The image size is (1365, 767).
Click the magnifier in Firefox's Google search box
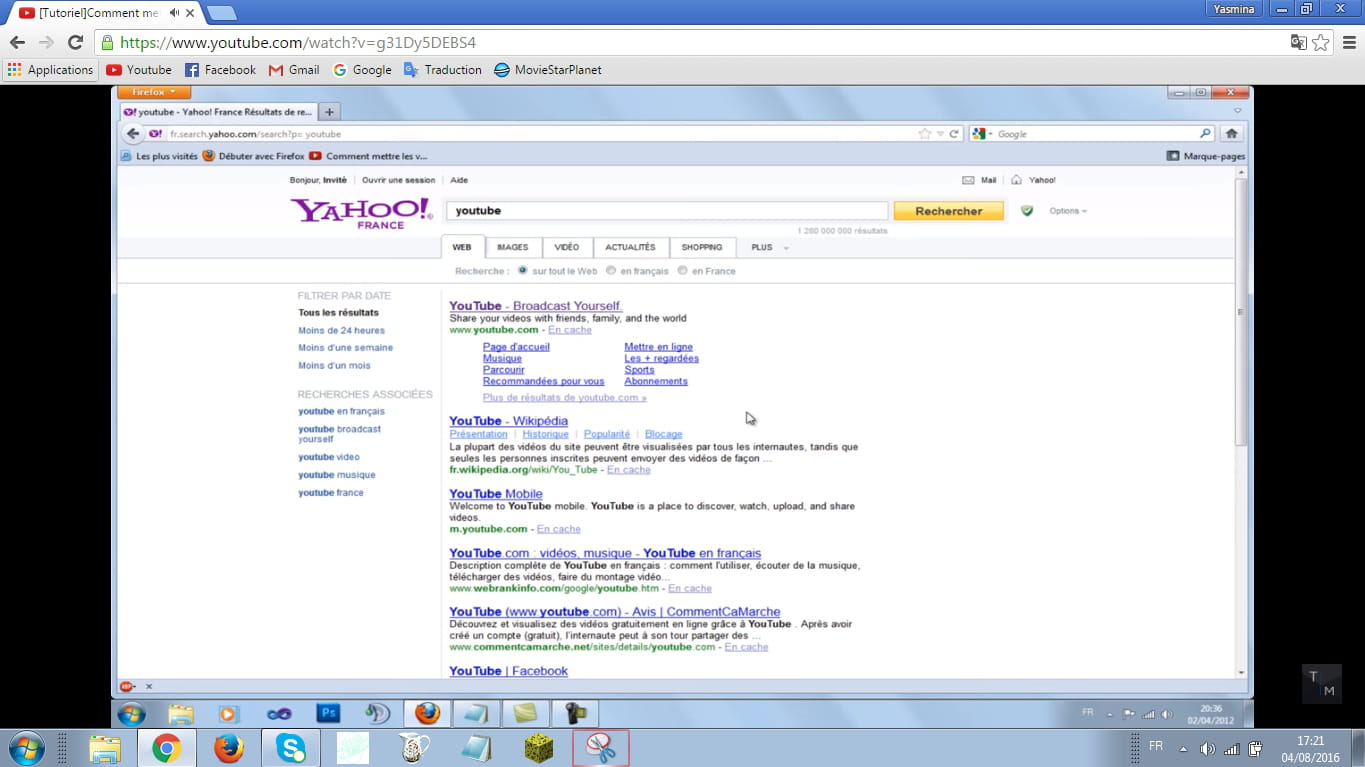click(1205, 133)
